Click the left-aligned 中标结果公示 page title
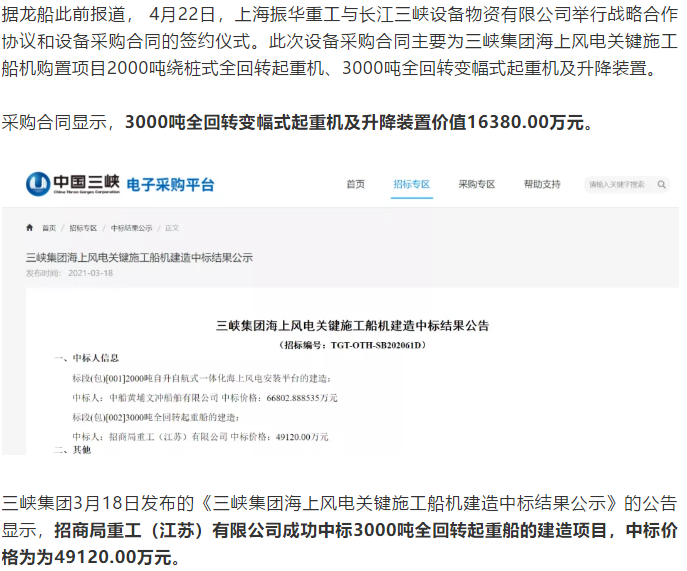 point(139,257)
